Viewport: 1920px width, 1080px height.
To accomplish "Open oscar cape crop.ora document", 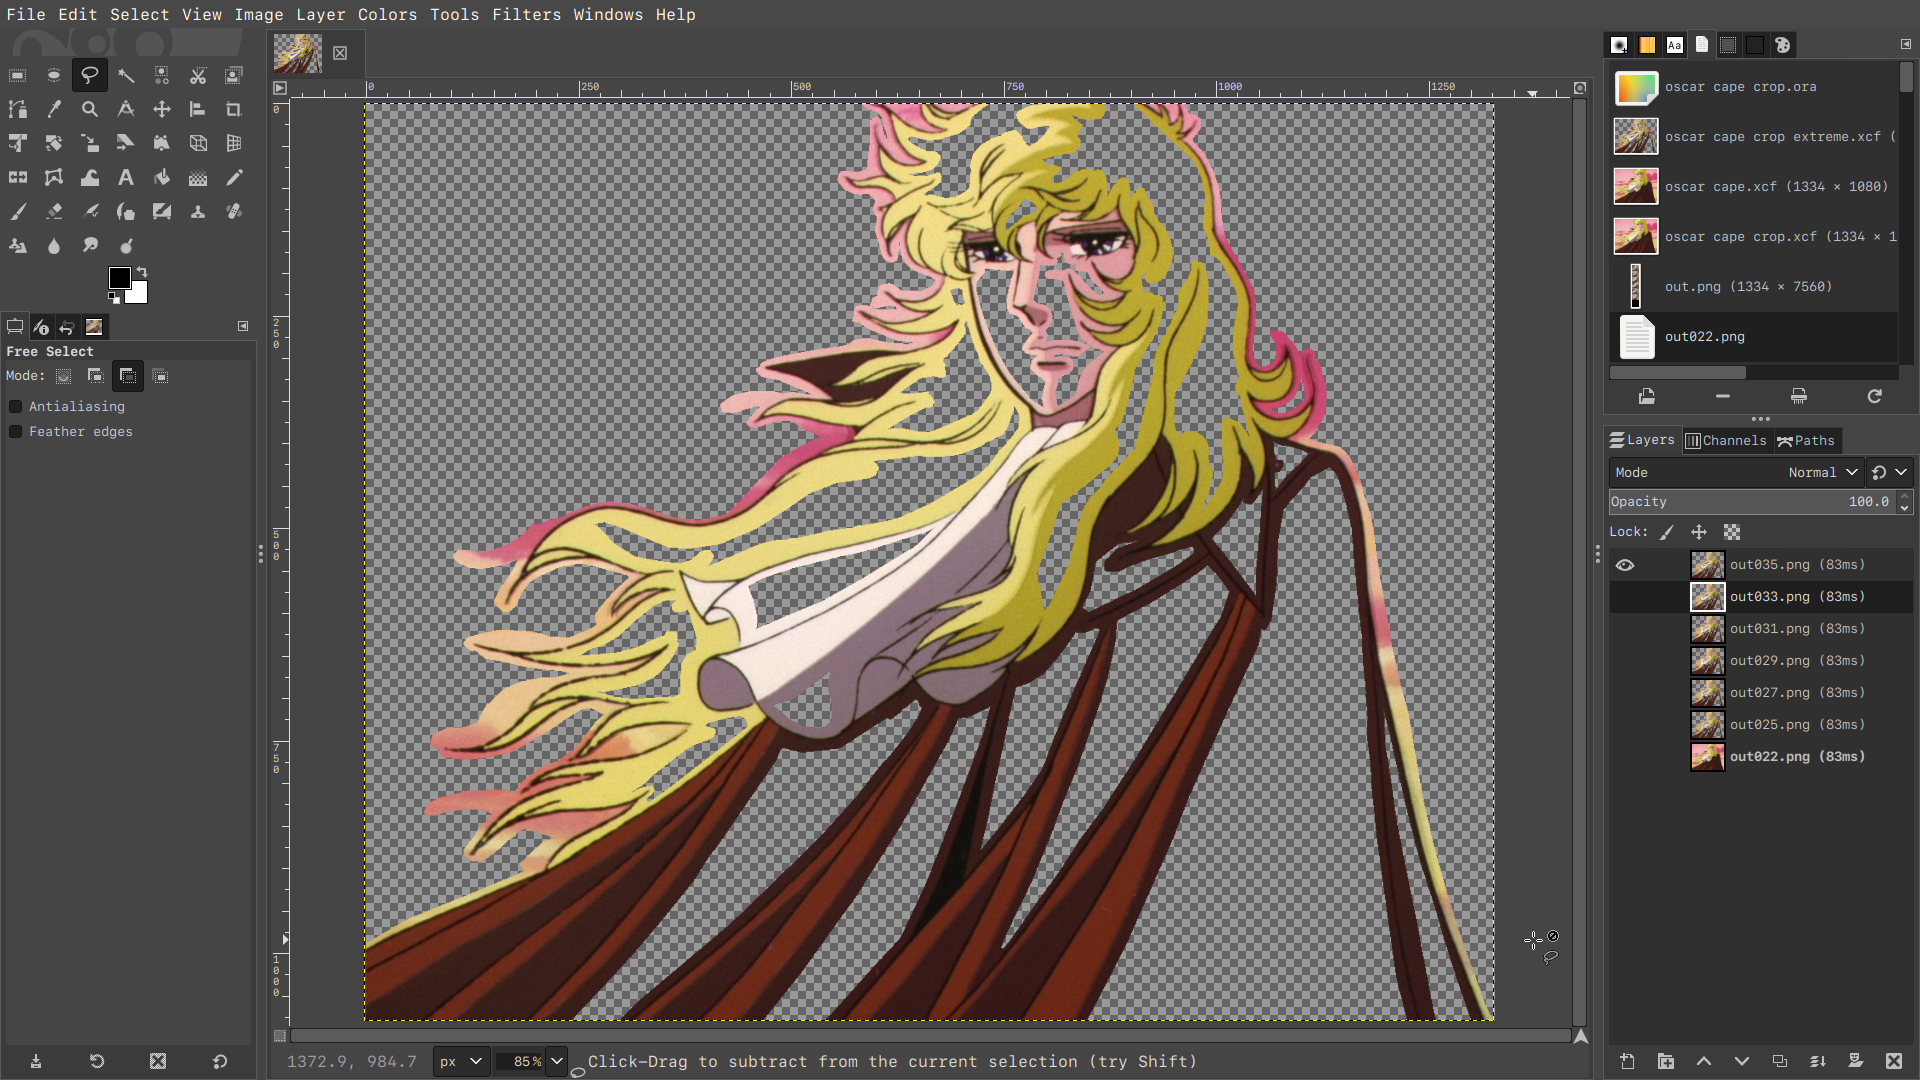I will click(1740, 87).
